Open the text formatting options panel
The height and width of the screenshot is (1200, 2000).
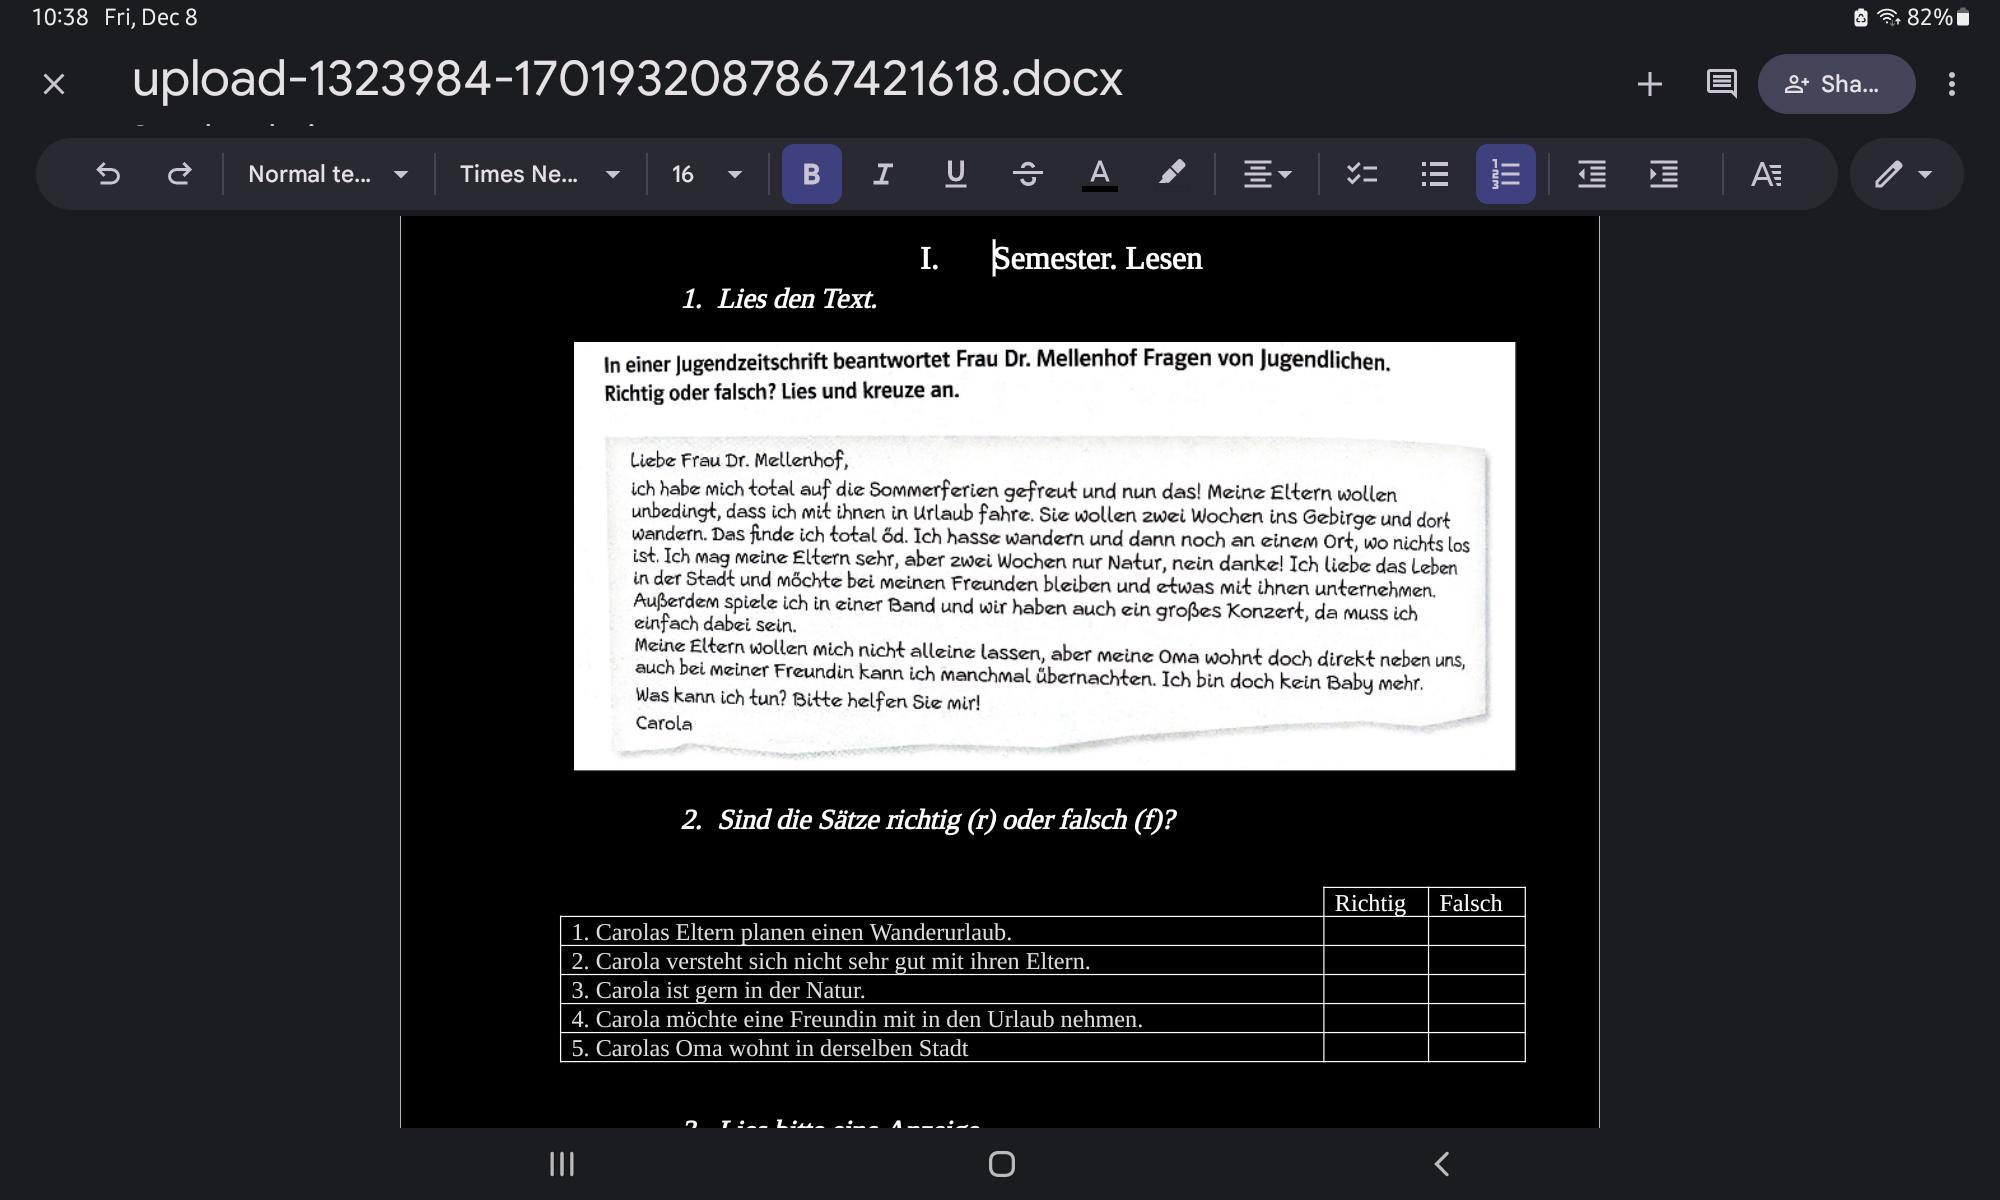pyautogui.click(x=1766, y=174)
